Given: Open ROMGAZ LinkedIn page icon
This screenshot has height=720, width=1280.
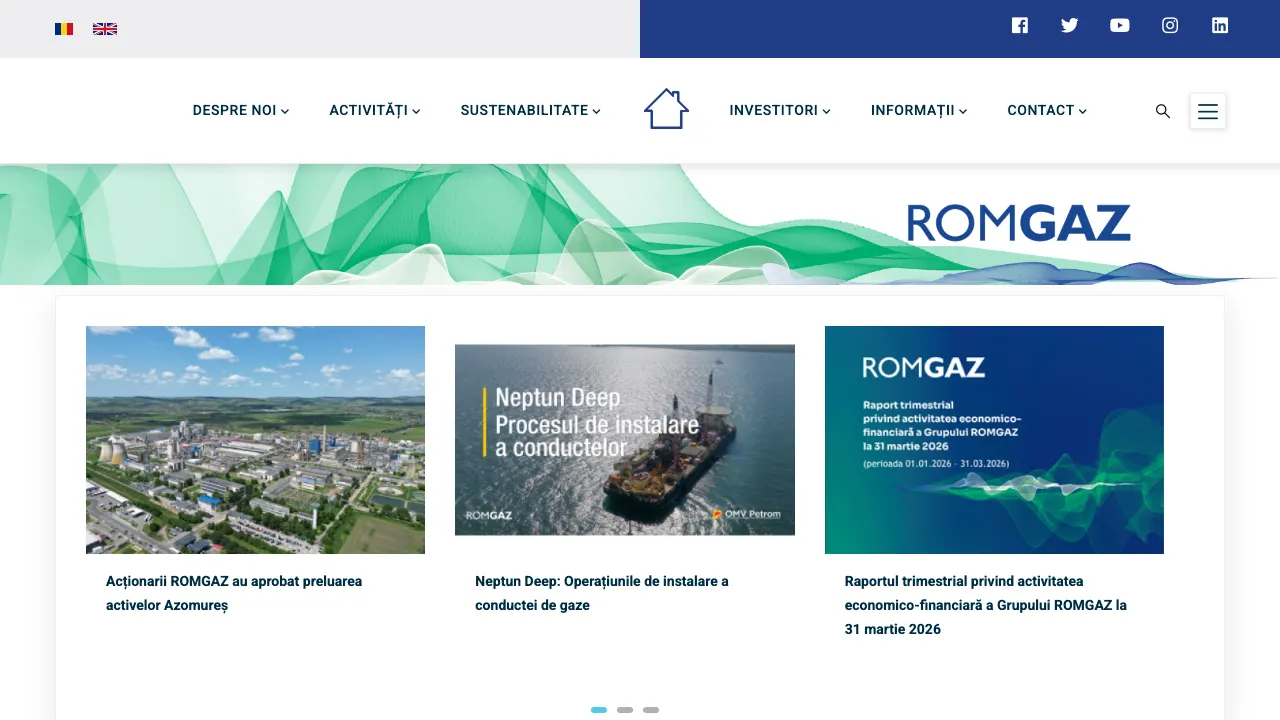Looking at the screenshot, I should pos(1220,26).
